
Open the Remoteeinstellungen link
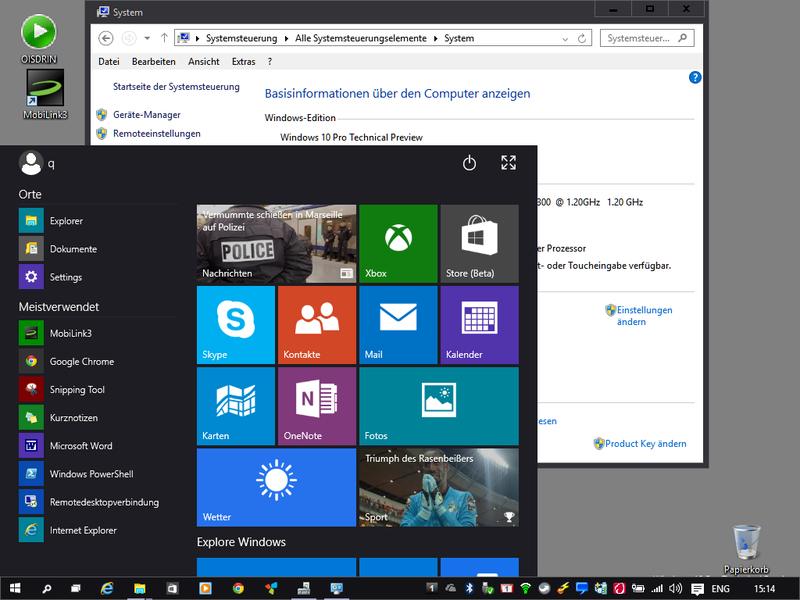point(157,134)
